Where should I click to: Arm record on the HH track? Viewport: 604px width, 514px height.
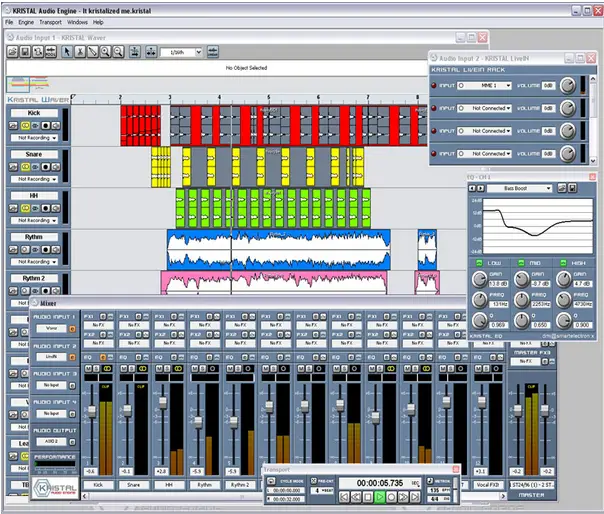tap(45, 208)
